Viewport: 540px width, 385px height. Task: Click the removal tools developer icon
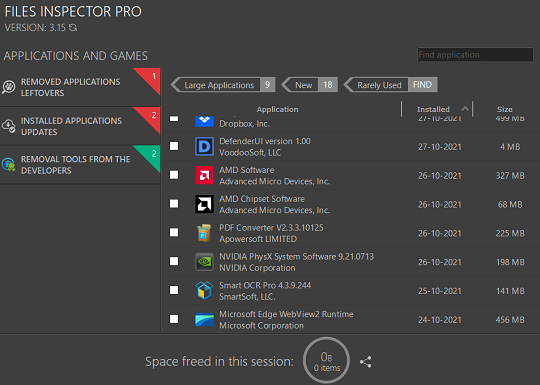click(x=9, y=165)
